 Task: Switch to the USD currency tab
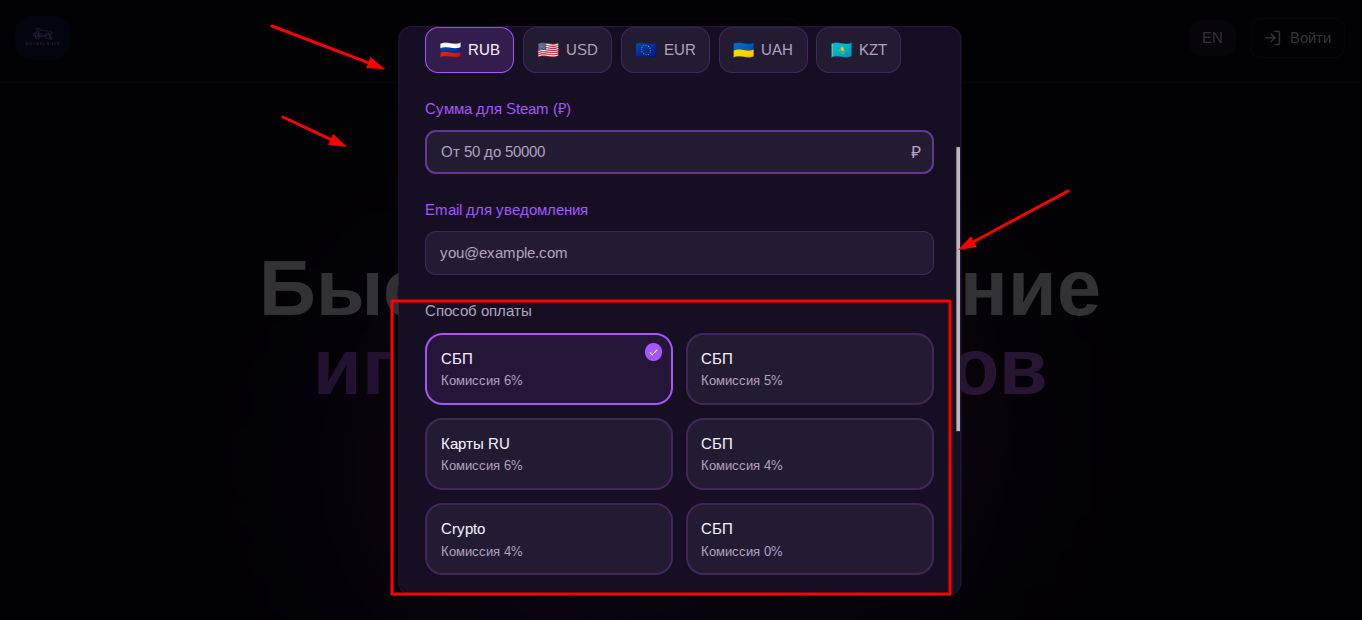[x=567, y=50]
